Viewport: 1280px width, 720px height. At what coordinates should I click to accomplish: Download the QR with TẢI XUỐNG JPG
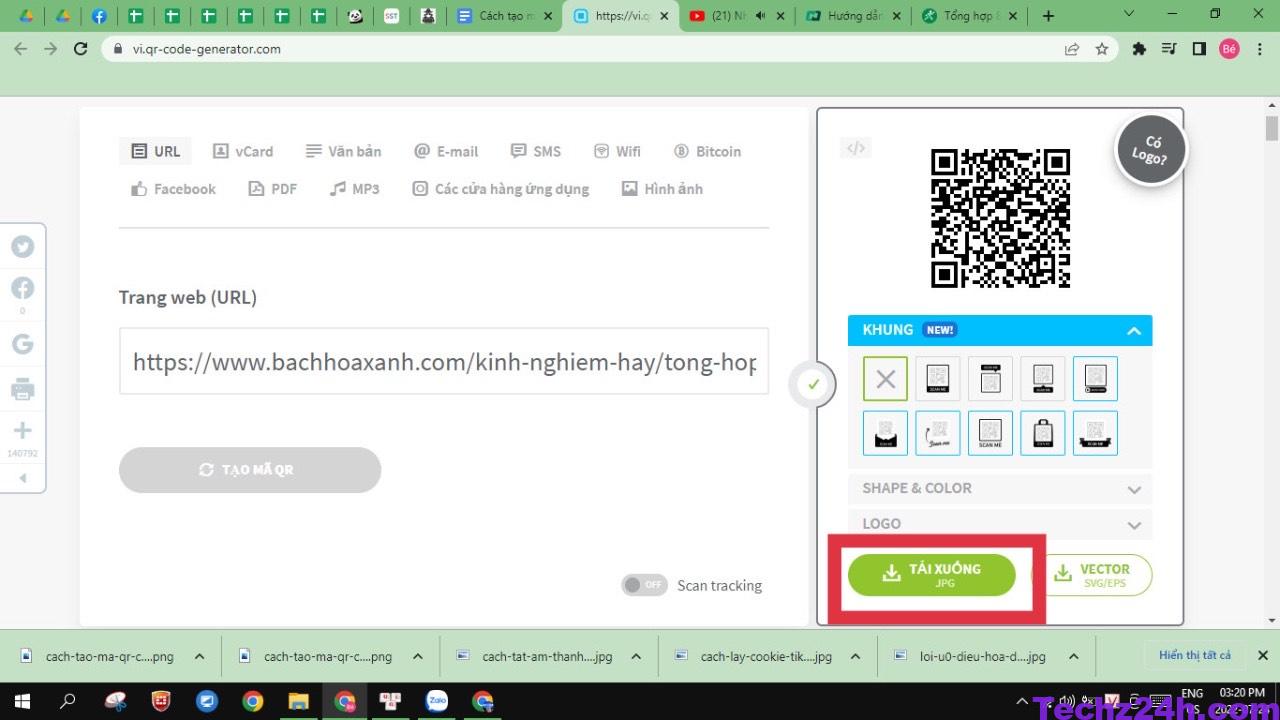point(931,575)
